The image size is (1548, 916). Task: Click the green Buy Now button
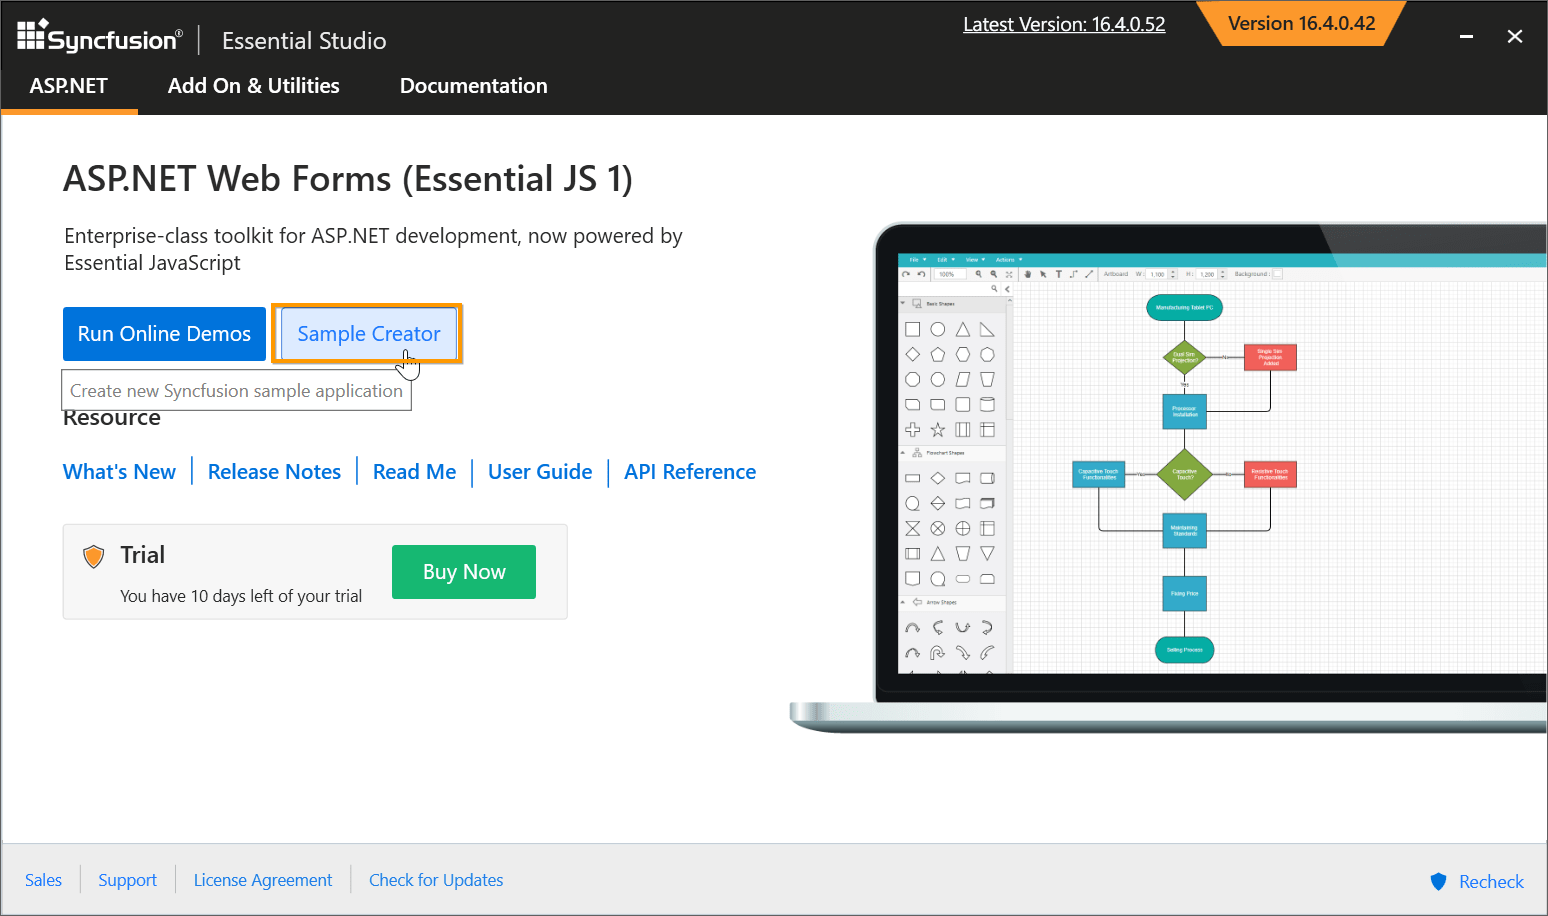(464, 572)
